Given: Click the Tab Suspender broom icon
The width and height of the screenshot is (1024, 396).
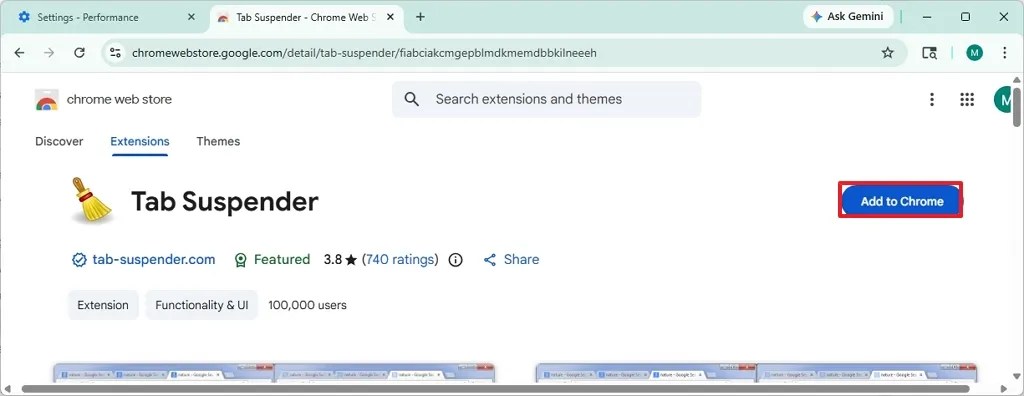Looking at the screenshot, I should point(91,201).
